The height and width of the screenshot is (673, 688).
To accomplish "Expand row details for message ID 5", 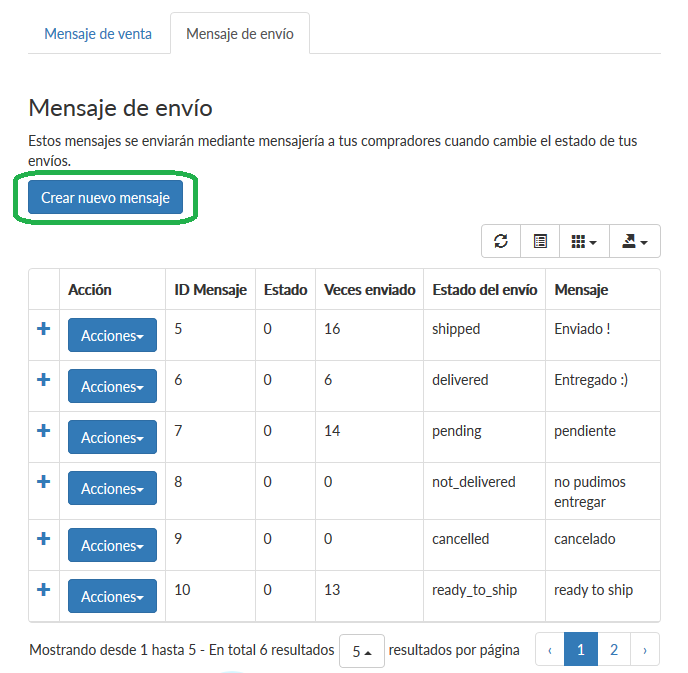I will coord(43,329).
